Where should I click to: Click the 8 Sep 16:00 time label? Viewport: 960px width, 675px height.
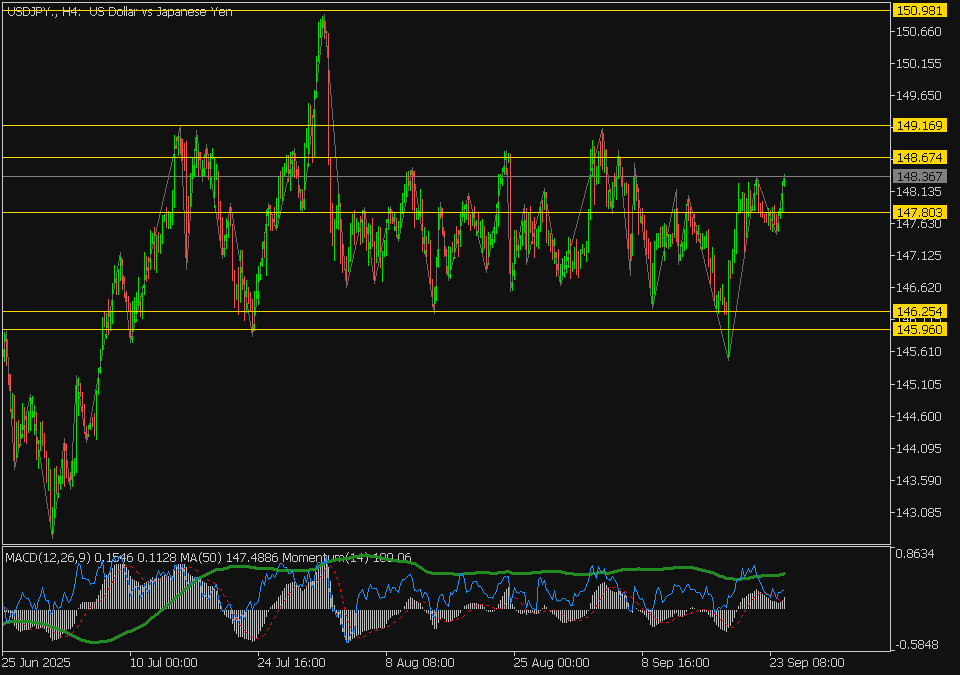675,663
